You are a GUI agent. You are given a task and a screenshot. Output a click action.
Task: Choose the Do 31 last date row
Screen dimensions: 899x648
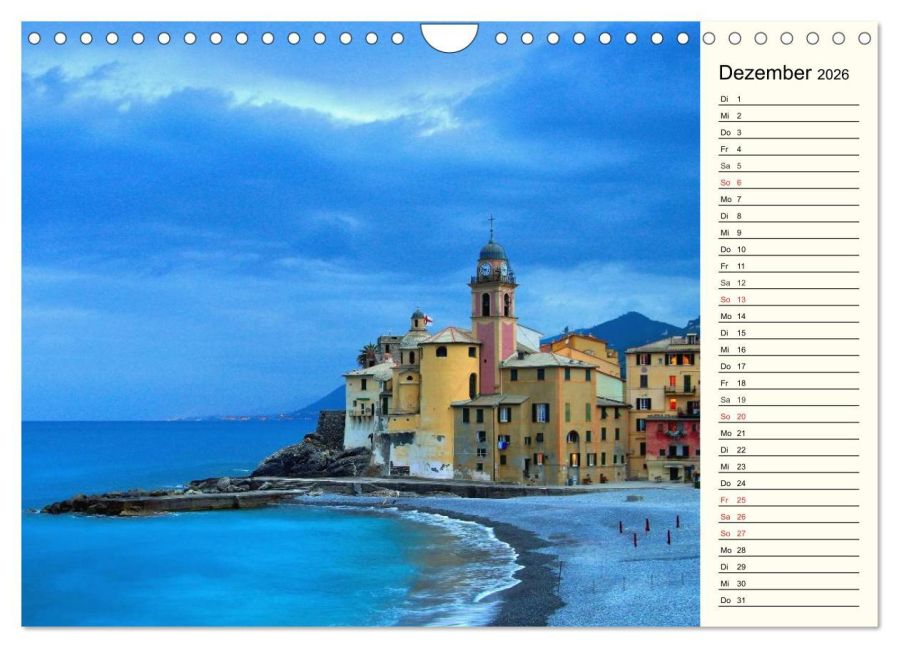[x=788, y=600]
